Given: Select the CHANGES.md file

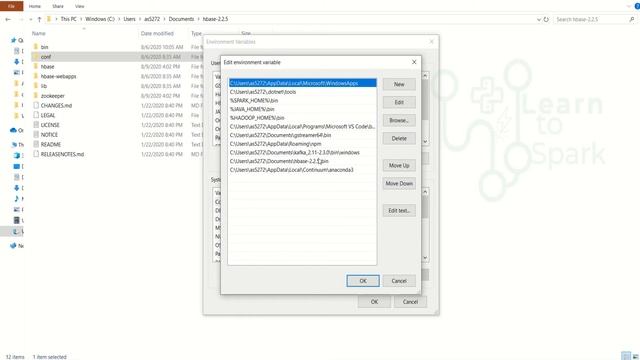Looking at the screenshot, I should 56,106.
